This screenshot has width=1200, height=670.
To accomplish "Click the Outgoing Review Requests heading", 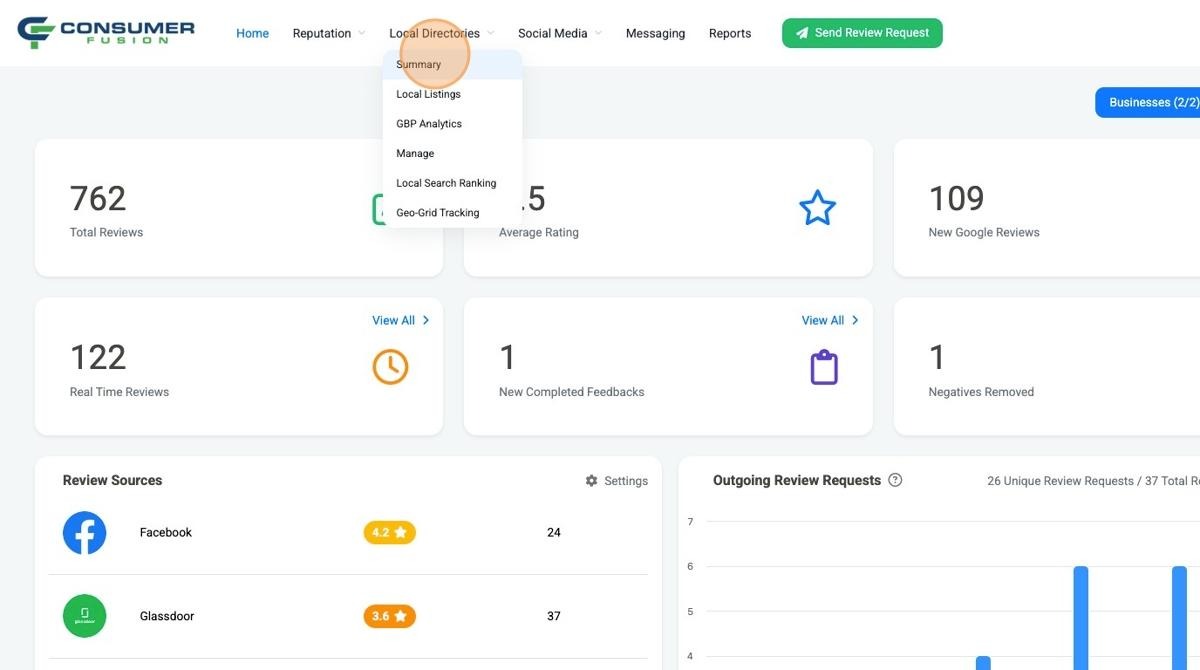I will pyautogui.click(x=797, y=480).
